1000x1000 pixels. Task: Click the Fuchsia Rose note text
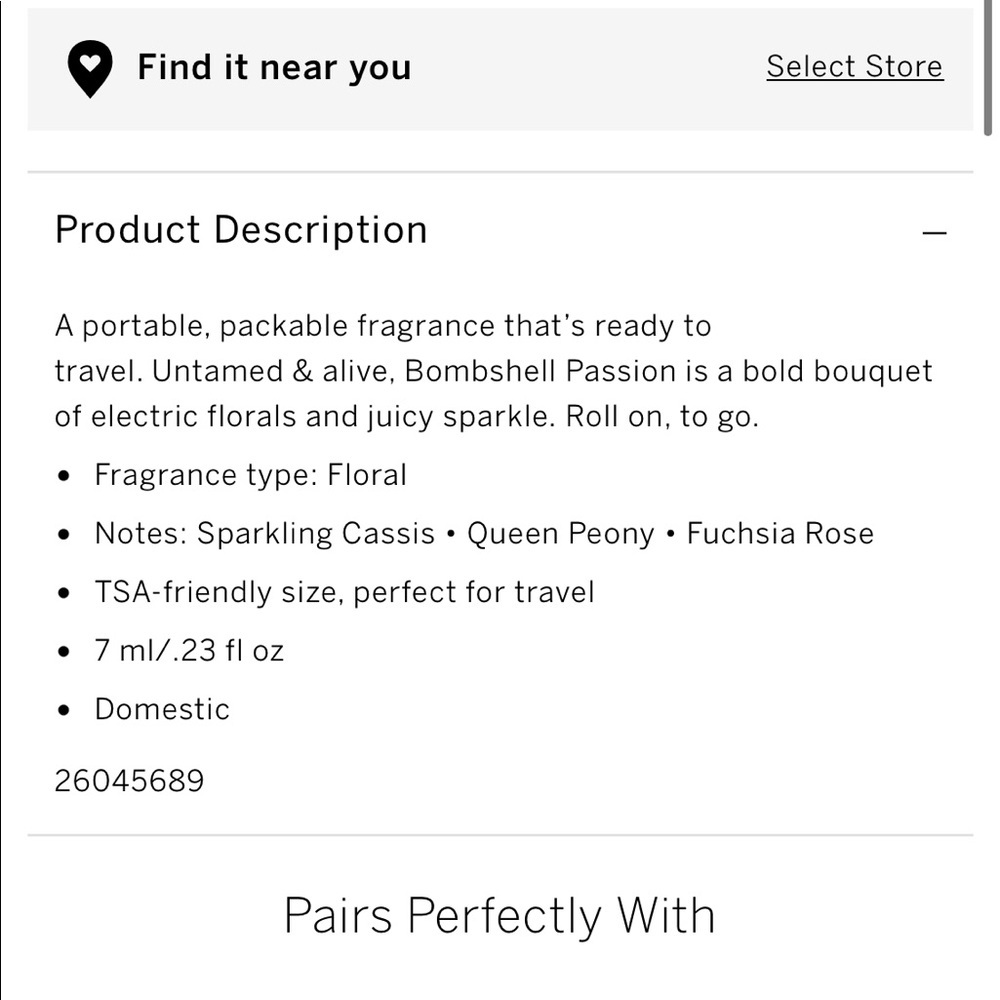(x=780, y=534)
